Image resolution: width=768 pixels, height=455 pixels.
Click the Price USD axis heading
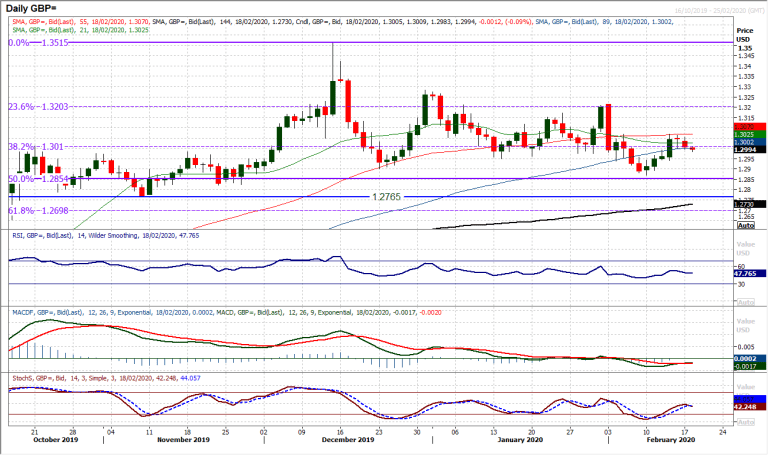click(x=744, y=35)
